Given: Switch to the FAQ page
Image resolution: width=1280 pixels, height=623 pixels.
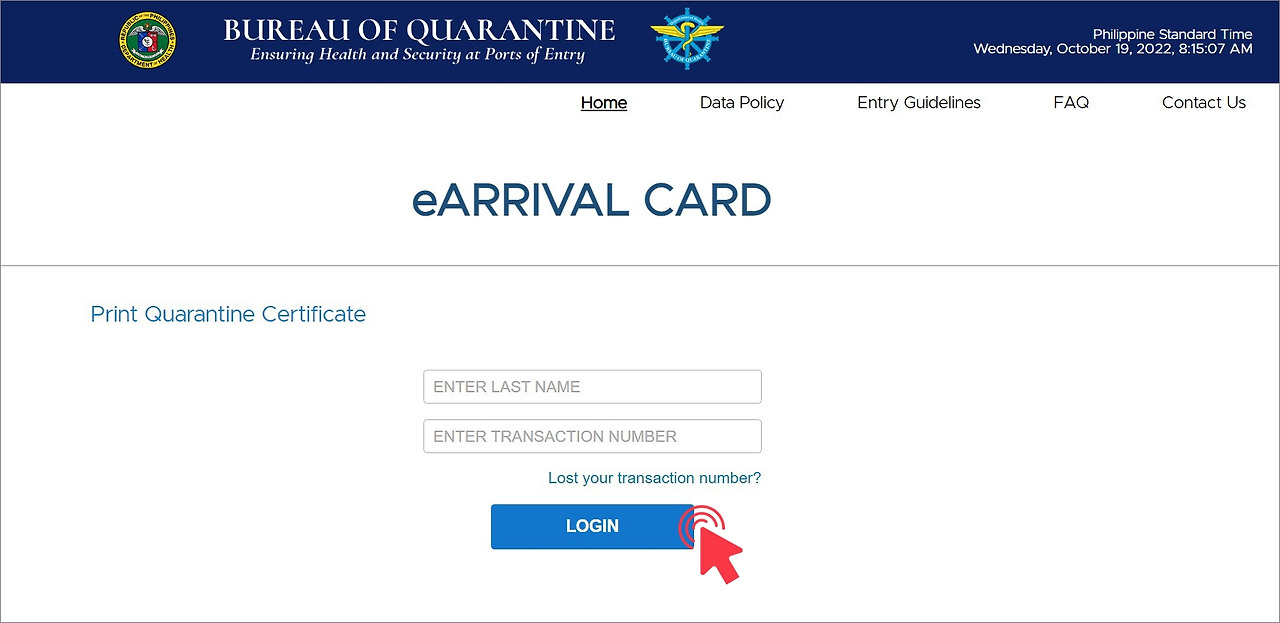Looking at the screenshot, I should pos(1070,102).
